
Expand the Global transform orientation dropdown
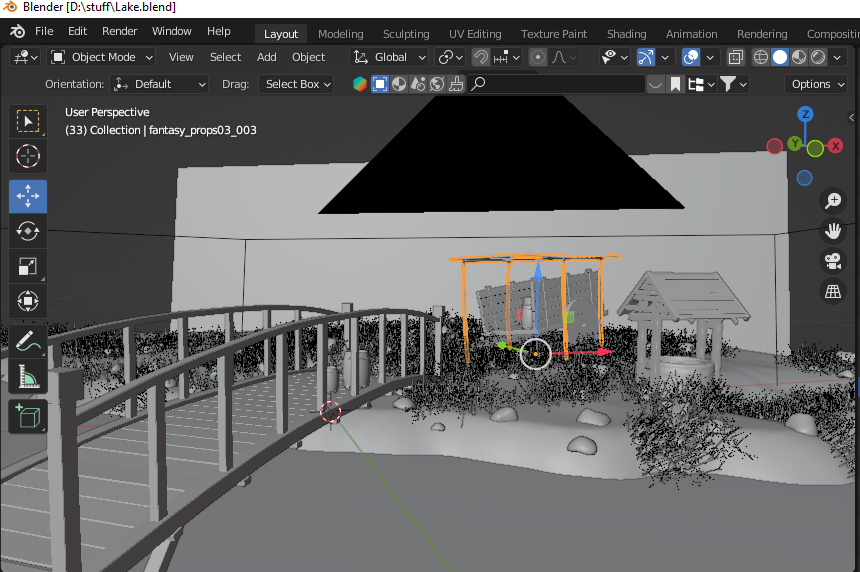[390, 57]
